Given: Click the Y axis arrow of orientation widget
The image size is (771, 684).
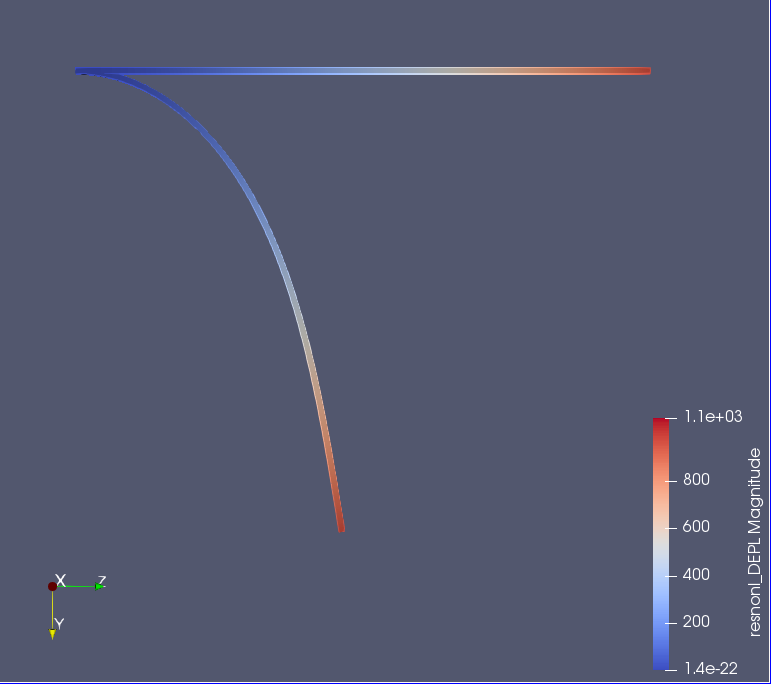Looking at the screenshot, I should tap(53, 634).
